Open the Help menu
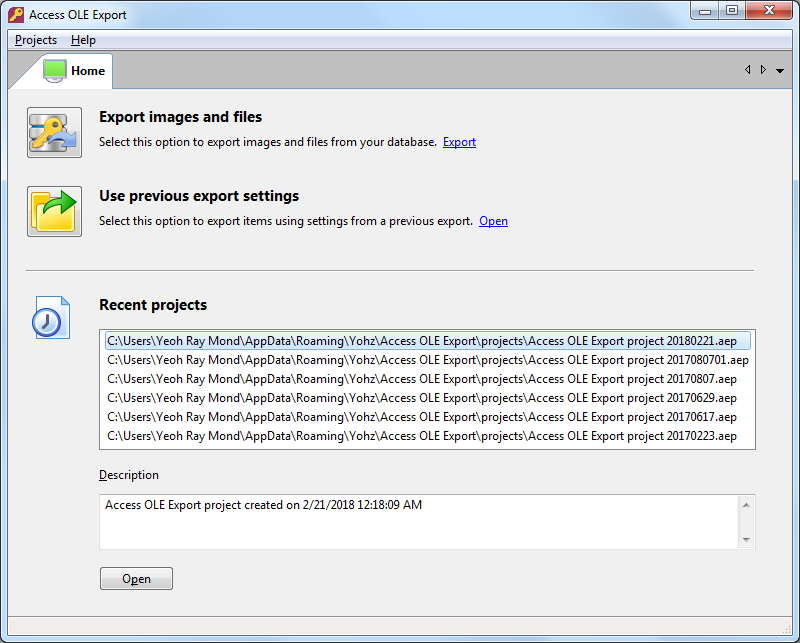The width and height of the screenshot is (800, 643). point(83,40)
